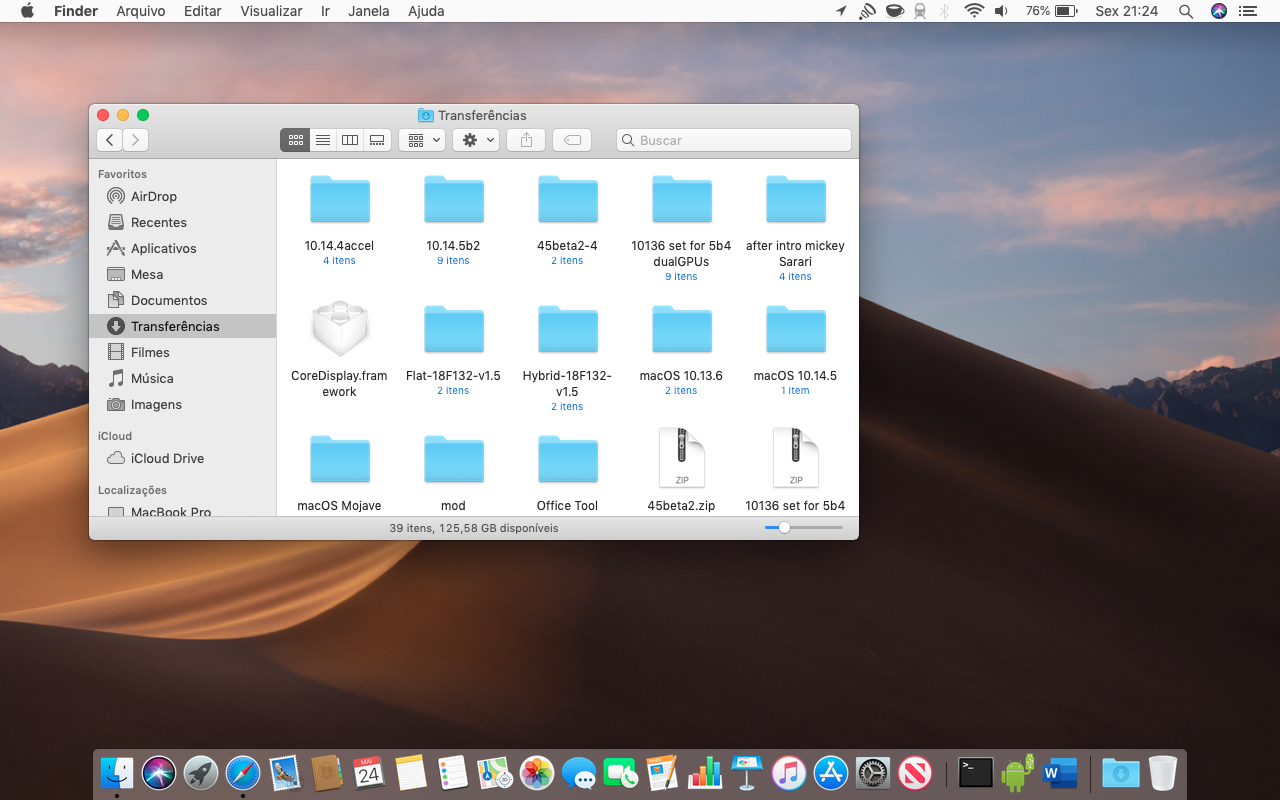Open Spotlight search in menu bar
The image size is (1280, 800).
click(x=1186, y=11)
